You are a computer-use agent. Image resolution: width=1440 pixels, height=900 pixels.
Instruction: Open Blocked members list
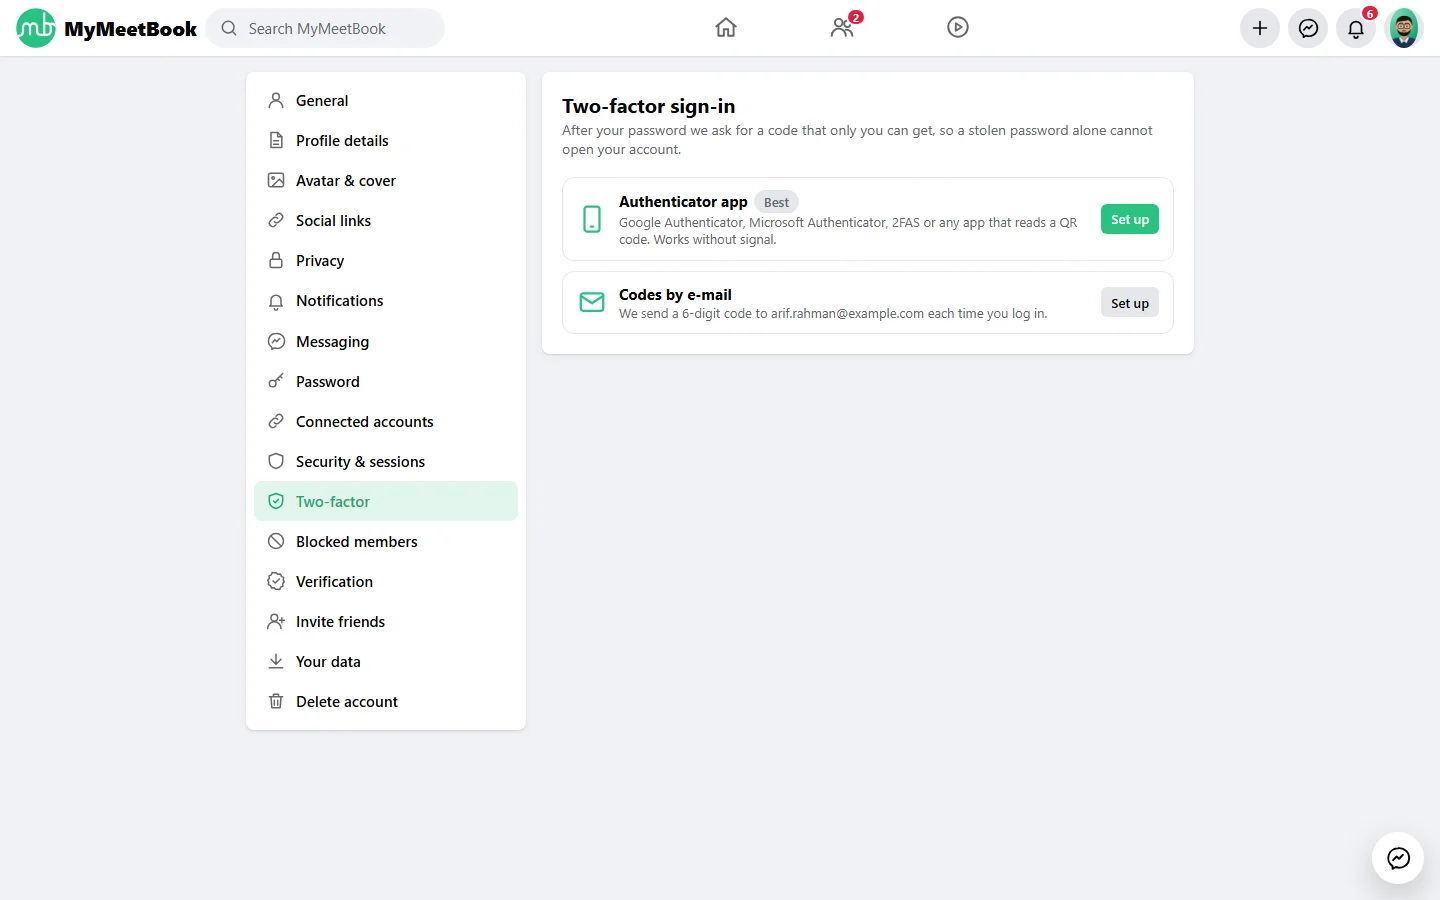(386, 542)
